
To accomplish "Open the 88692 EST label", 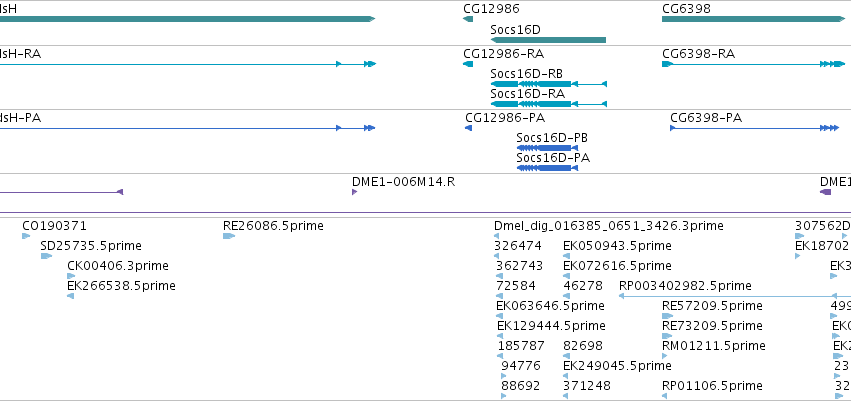I will point(520,386).
